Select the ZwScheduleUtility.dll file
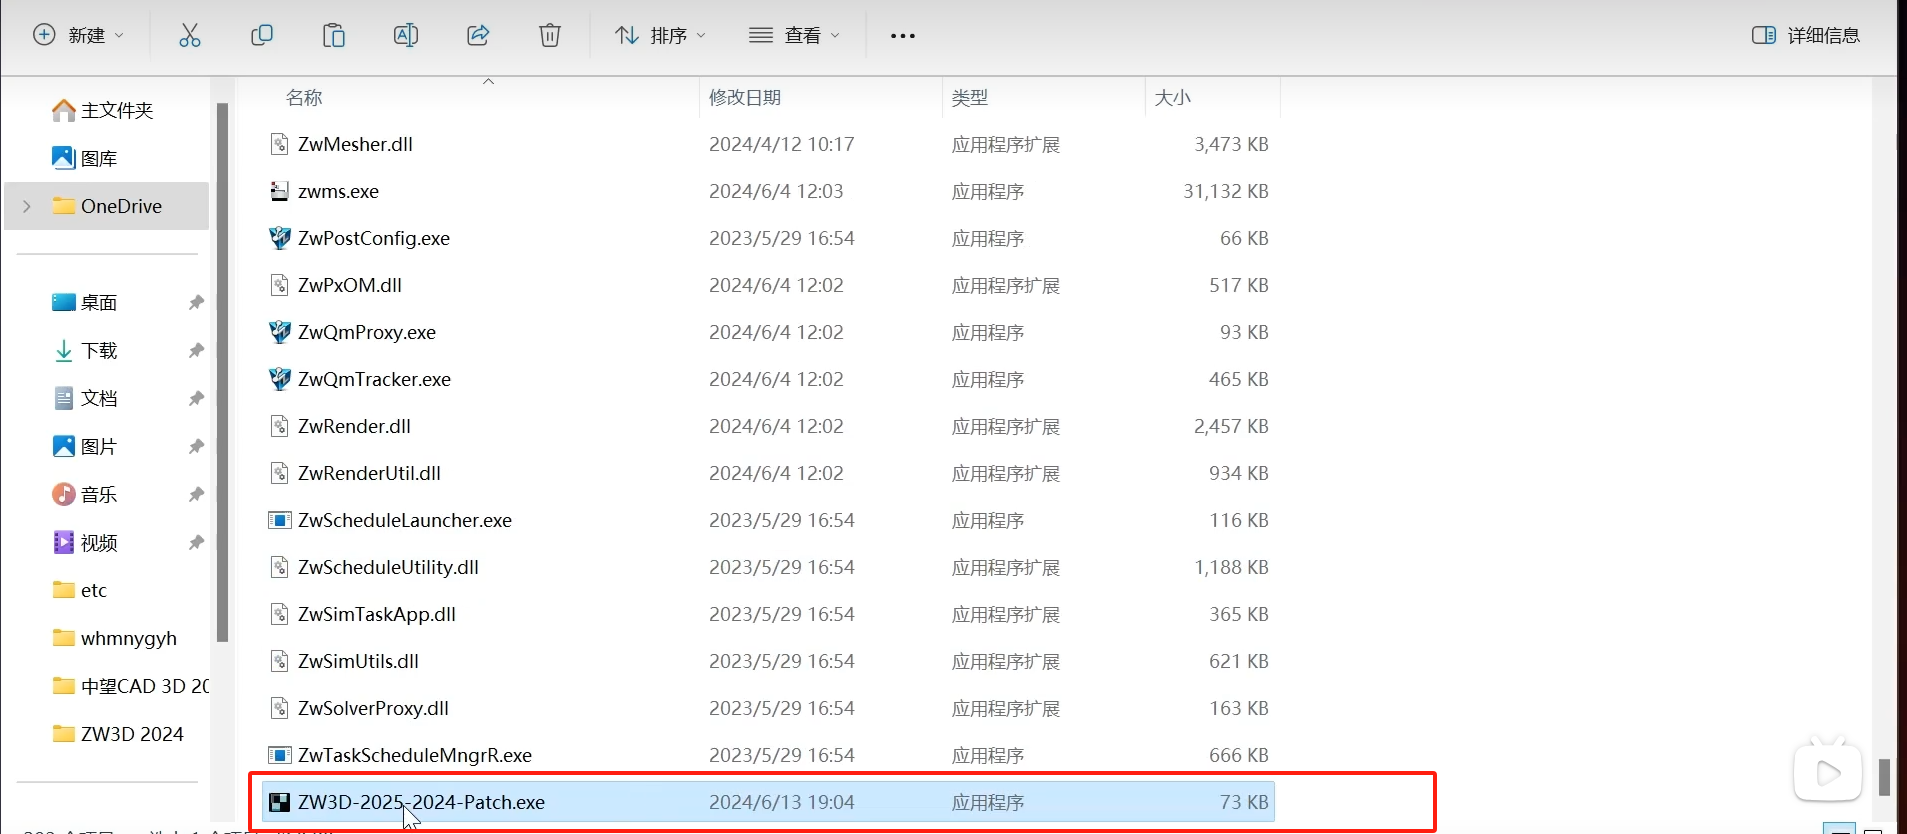This screenshot has width=1907, height=834. 388,567
